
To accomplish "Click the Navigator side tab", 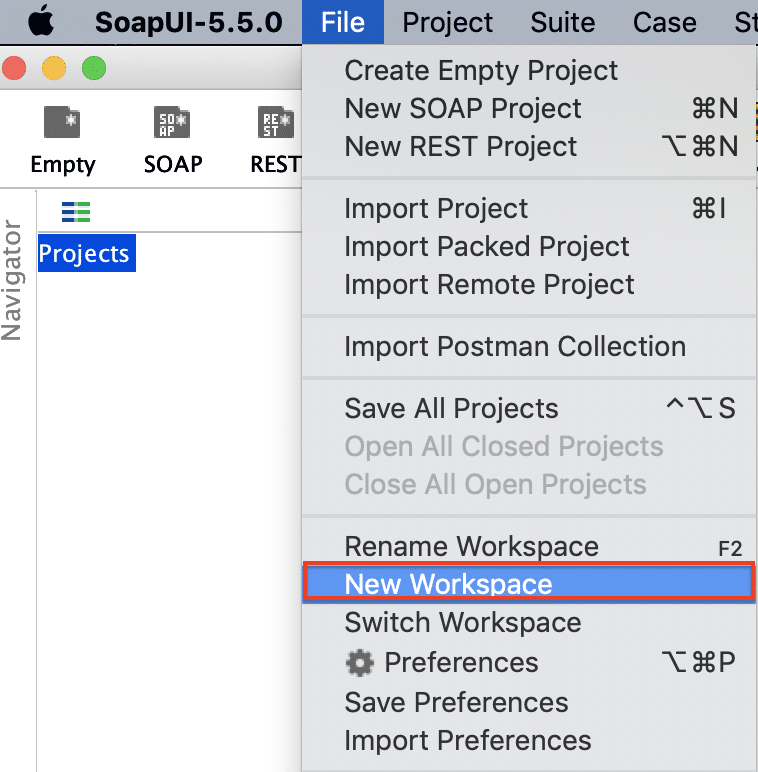I will (x=12, y=281).
